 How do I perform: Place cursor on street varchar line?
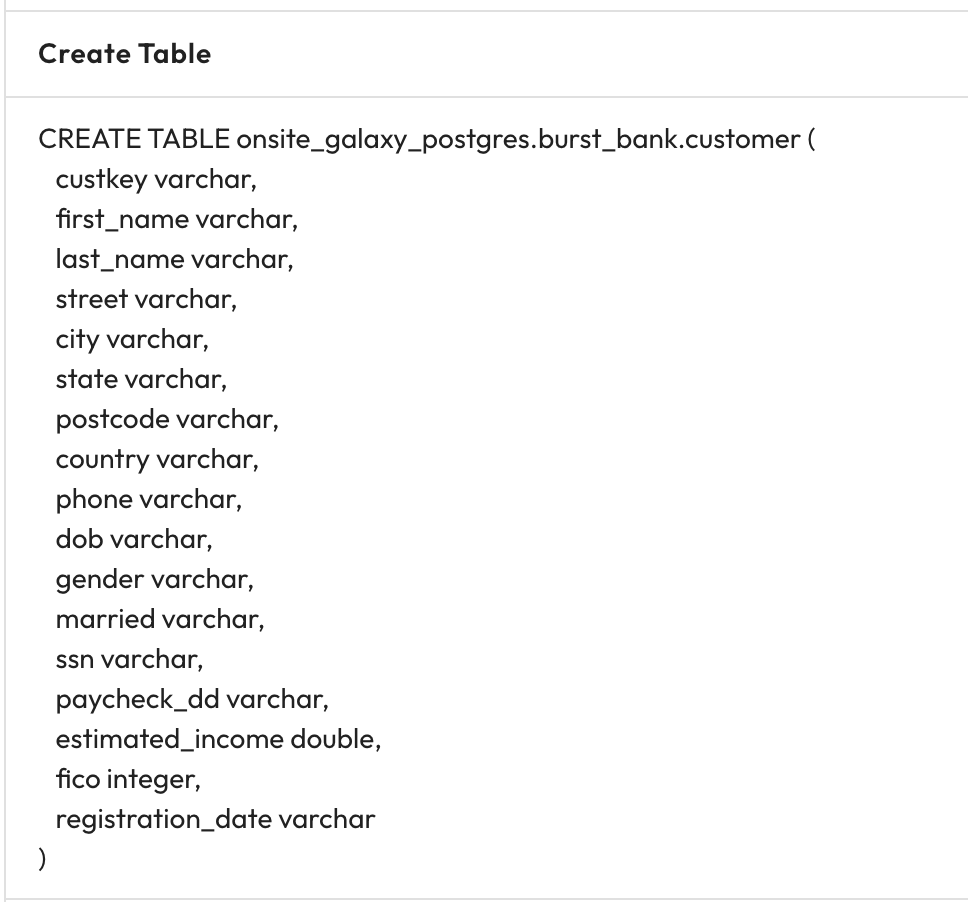[146, 299]
